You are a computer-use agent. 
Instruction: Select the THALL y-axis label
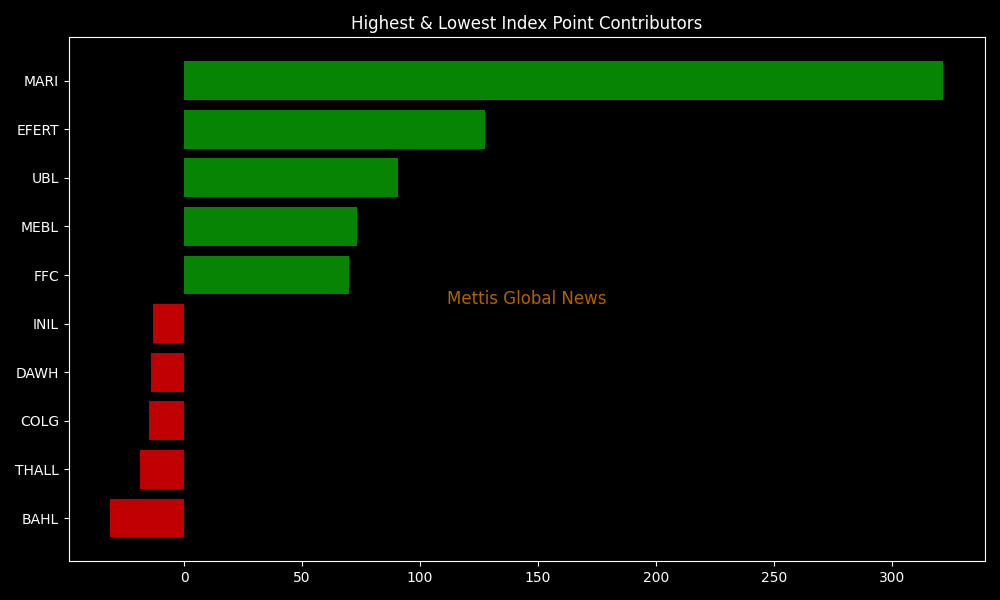point(37,470)
